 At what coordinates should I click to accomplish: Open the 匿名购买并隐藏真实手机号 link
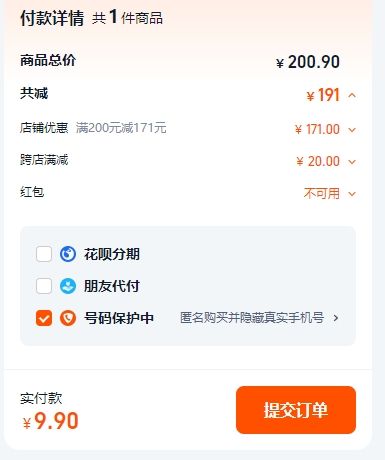(x=252, y=318)
